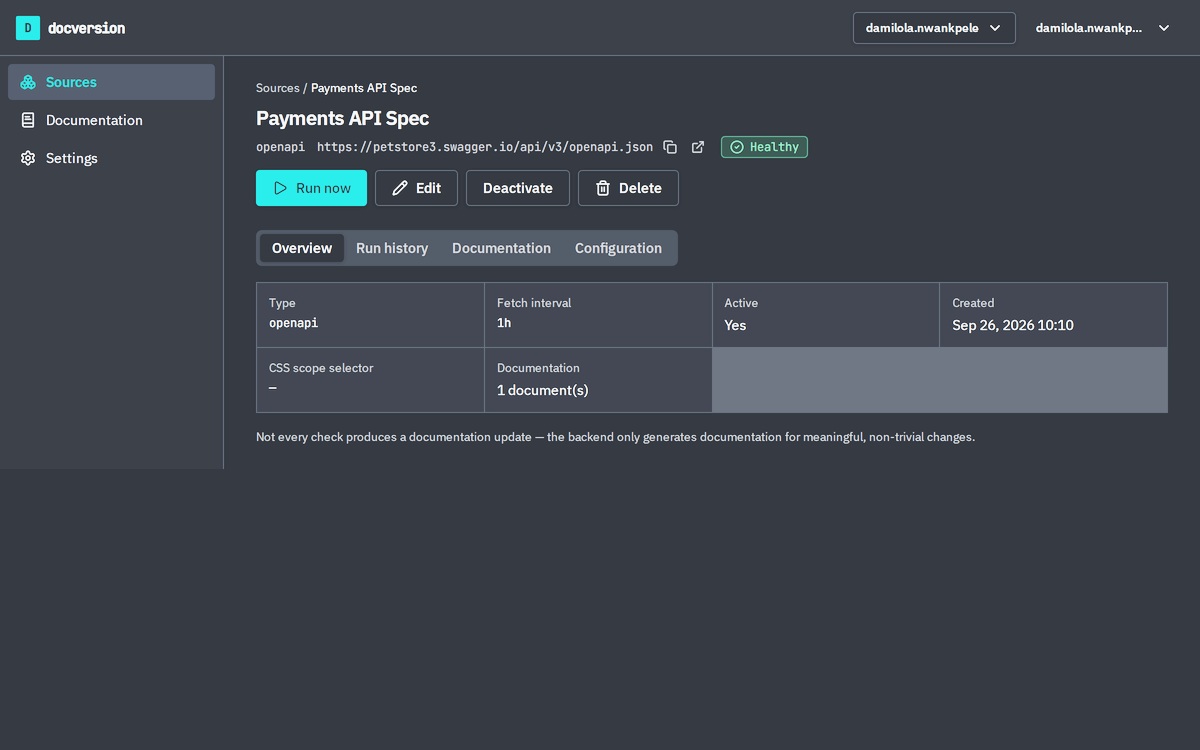Click the 1 document(s) value
The width and height of the screenshot is (1200, 750).
pos(542,390)
